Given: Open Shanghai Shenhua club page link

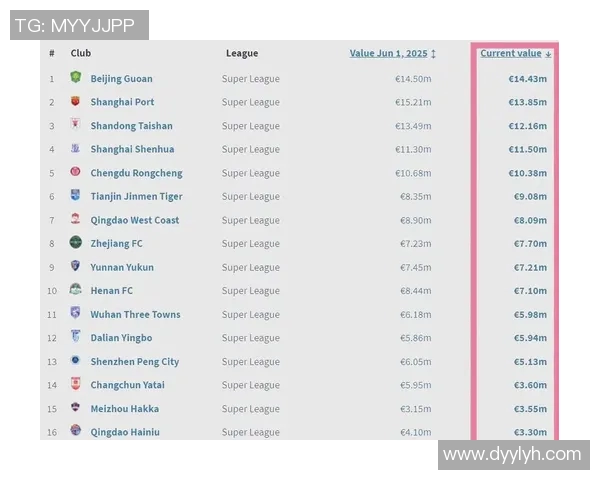Looking at the screenshot, I should [132, 149].
